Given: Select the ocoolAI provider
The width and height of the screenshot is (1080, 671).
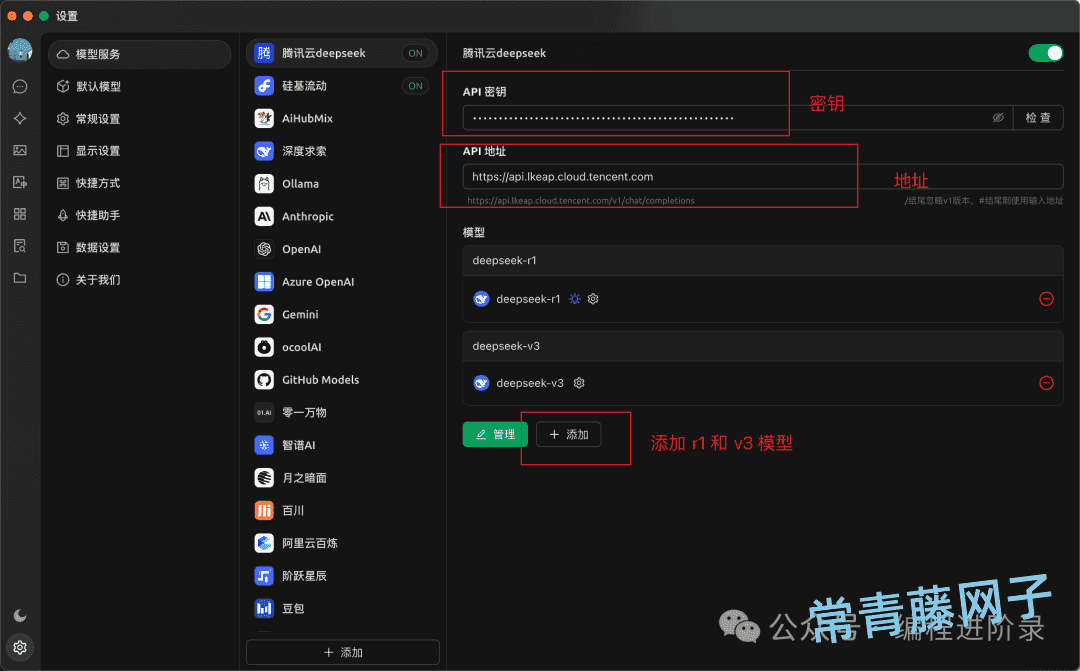Looking at the screenshot, I should point(342,347).
